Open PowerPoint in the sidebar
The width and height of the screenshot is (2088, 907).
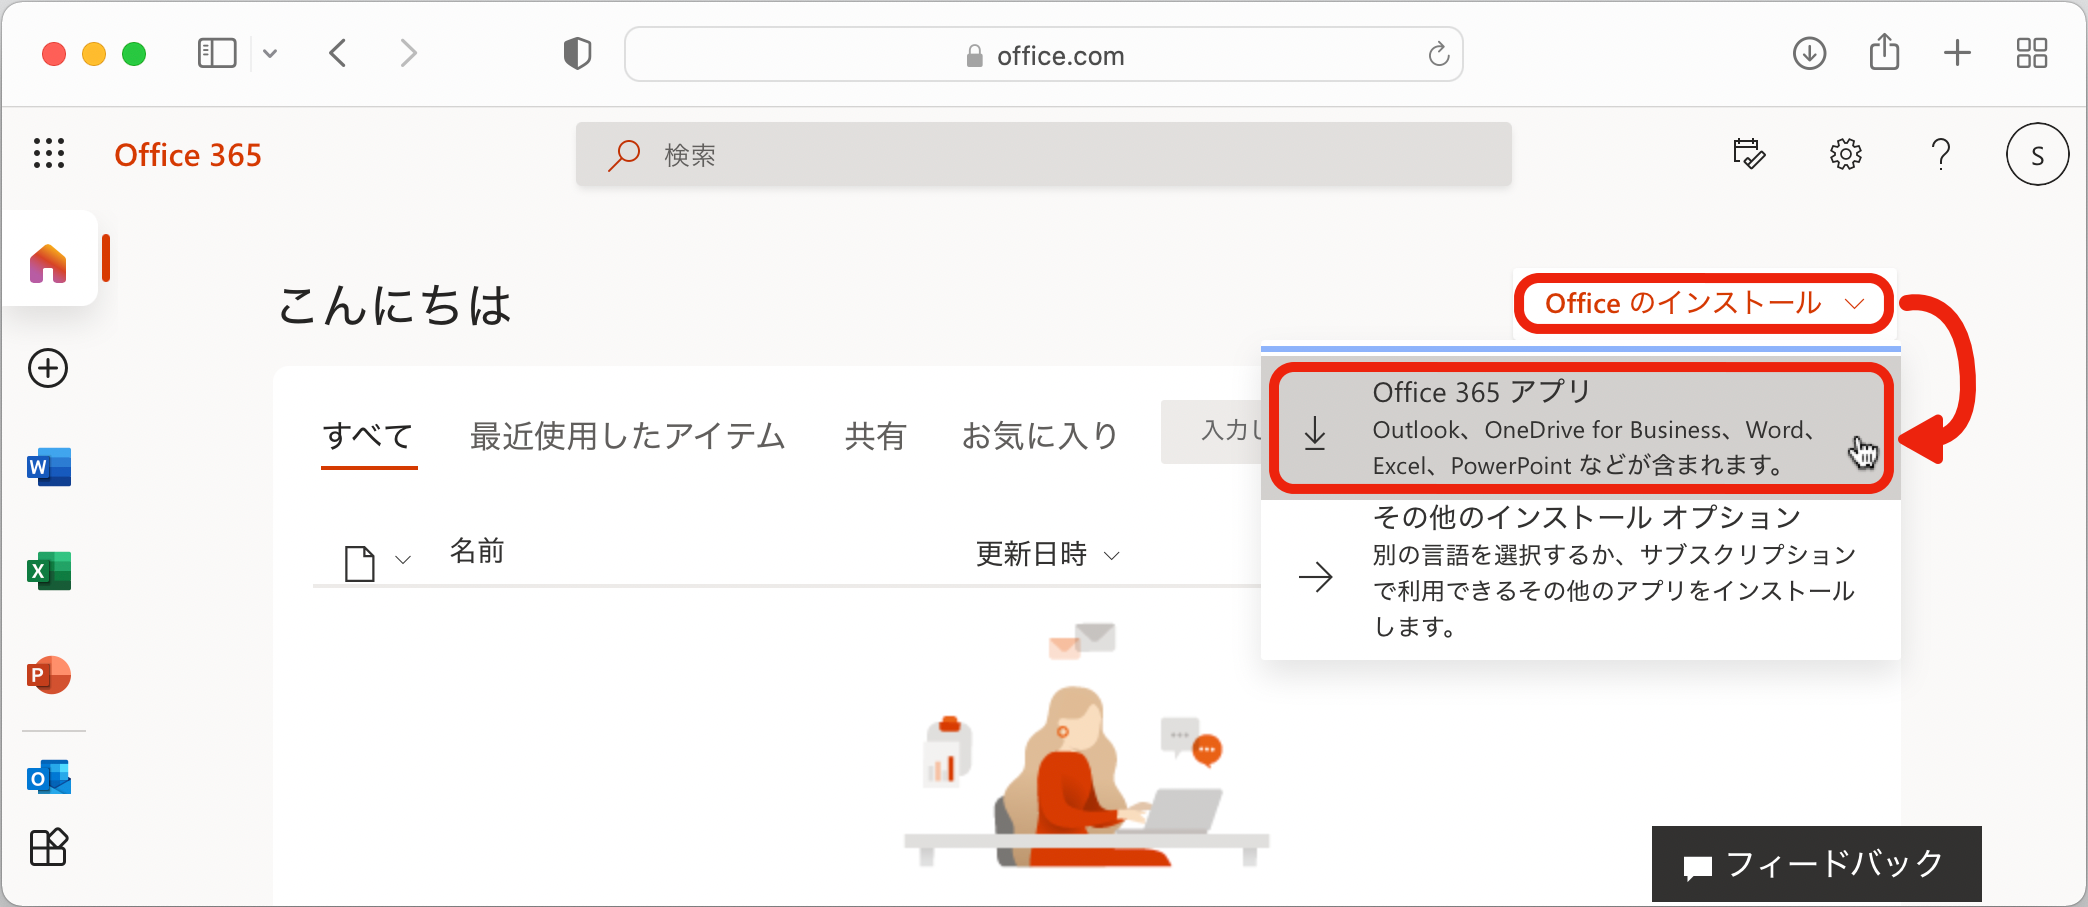(x=49, y=675)
